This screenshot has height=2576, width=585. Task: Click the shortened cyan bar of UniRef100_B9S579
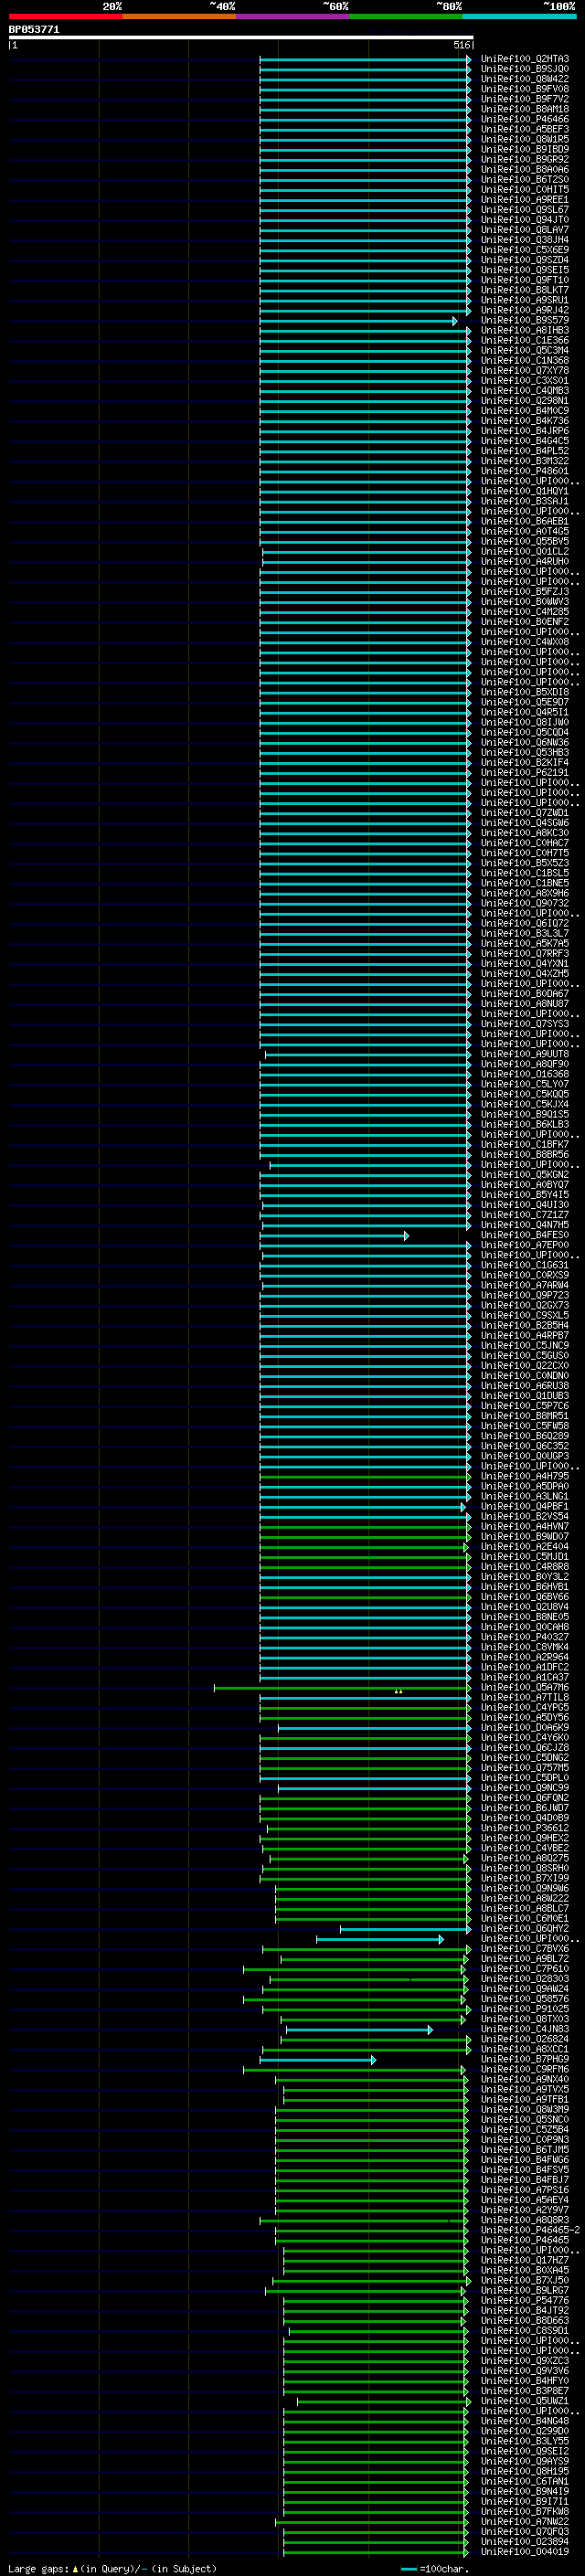[x=358, y=321]
